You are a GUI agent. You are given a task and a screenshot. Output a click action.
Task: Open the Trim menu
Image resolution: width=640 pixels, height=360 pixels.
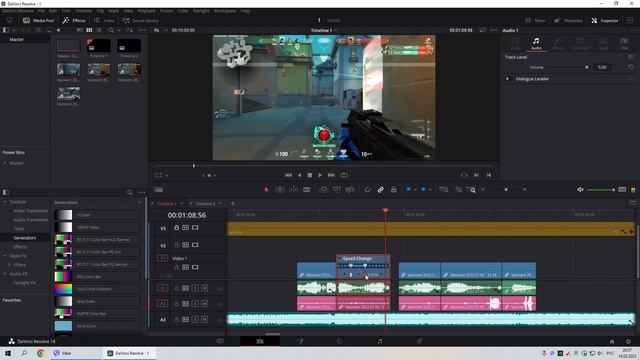[66, 11]
